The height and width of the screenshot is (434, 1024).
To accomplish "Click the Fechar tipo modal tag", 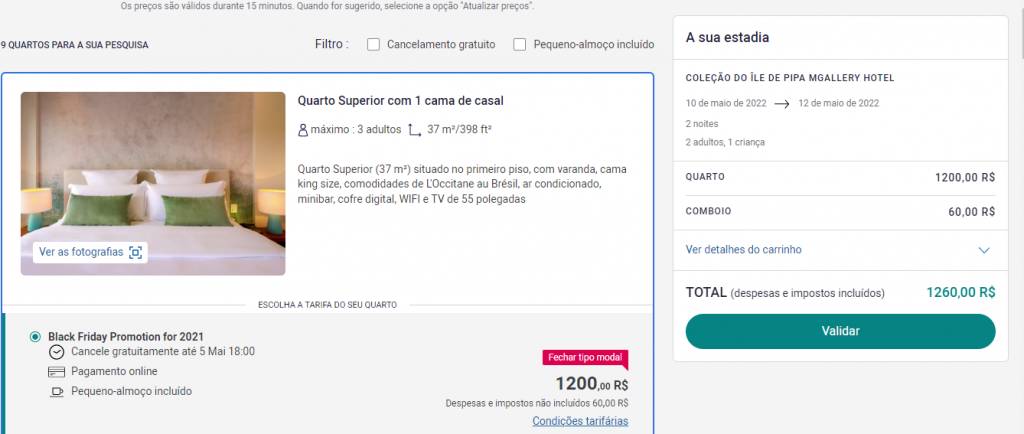I will (x=585, y=358).
